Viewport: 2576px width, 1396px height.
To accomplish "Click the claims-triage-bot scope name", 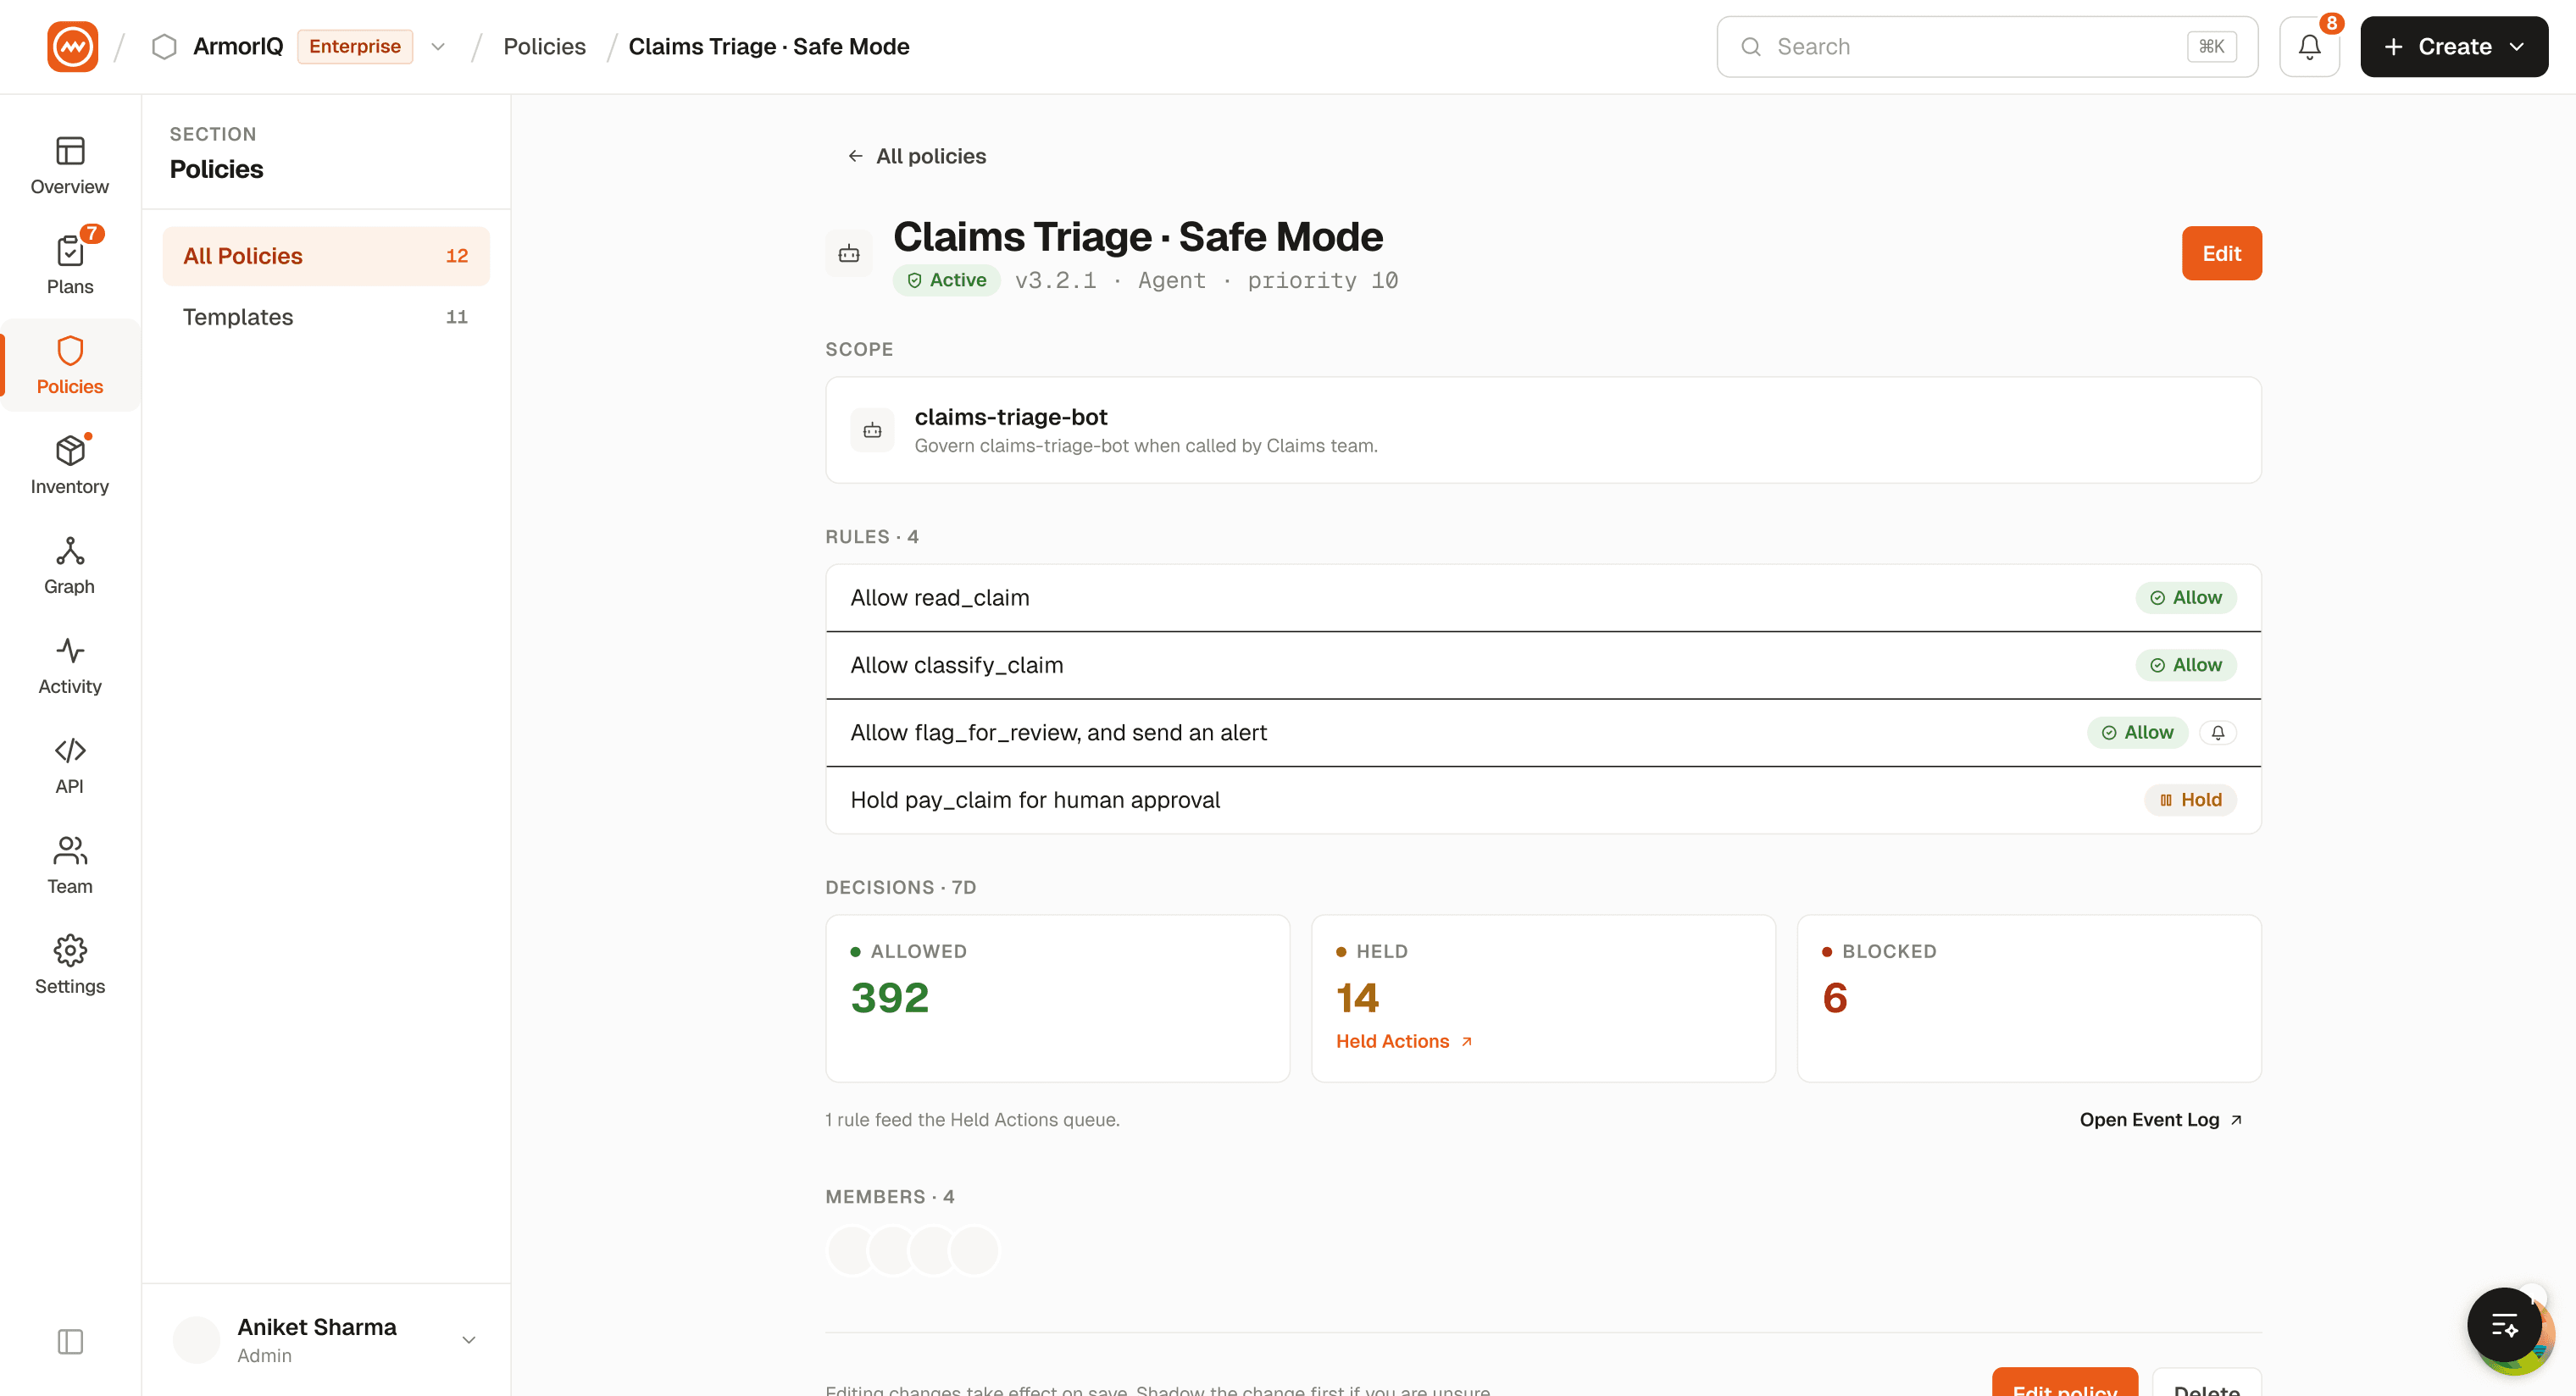I will click(1010, 417).
